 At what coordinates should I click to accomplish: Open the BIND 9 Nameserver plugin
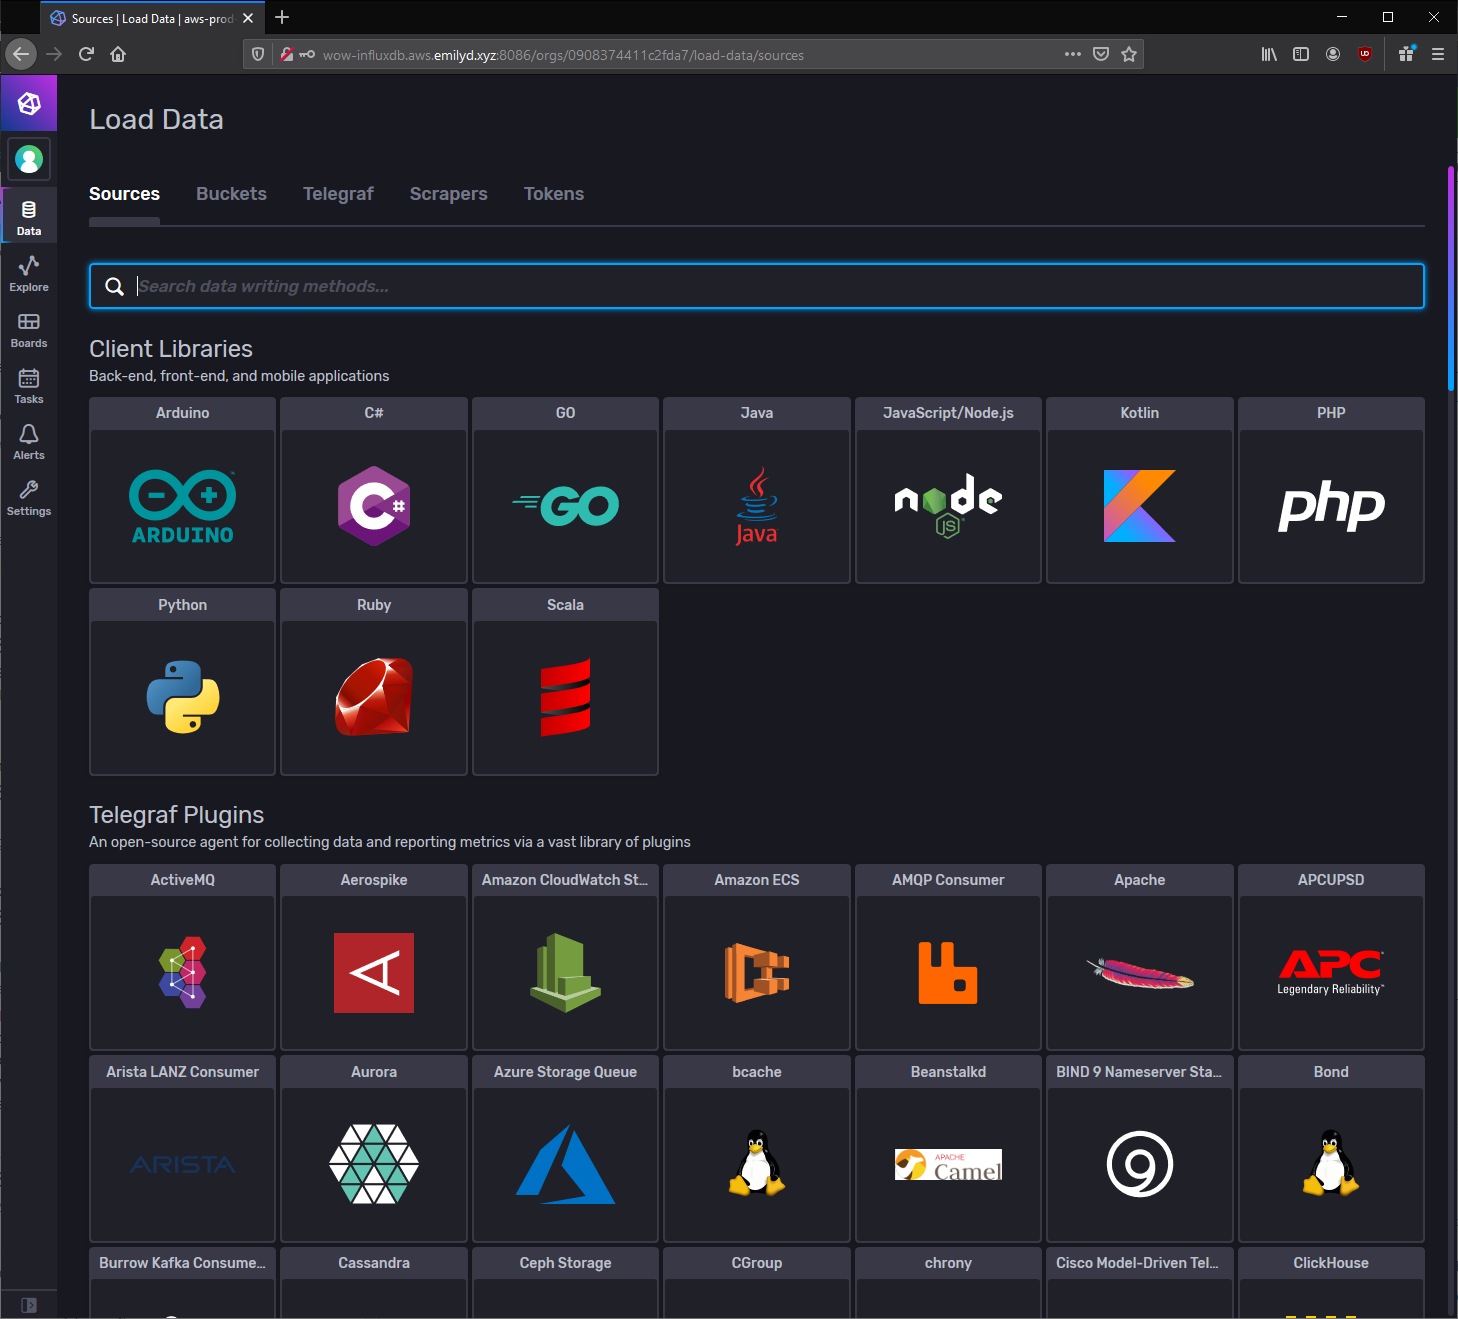tap(1140, 1149)
